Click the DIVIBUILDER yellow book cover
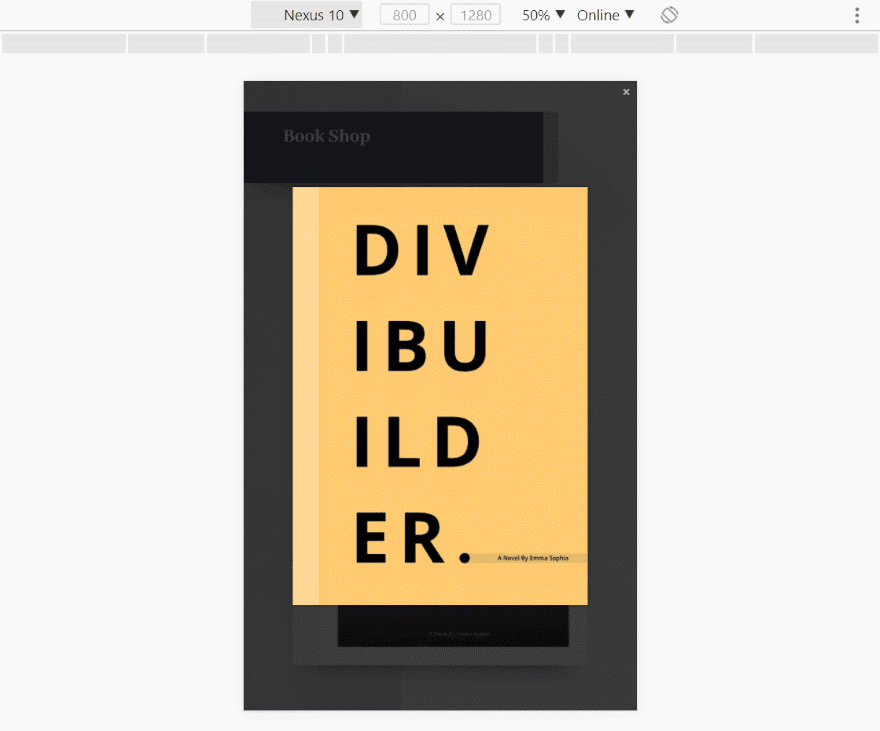This screenshot has height=731, width=880. coord(440,394)
